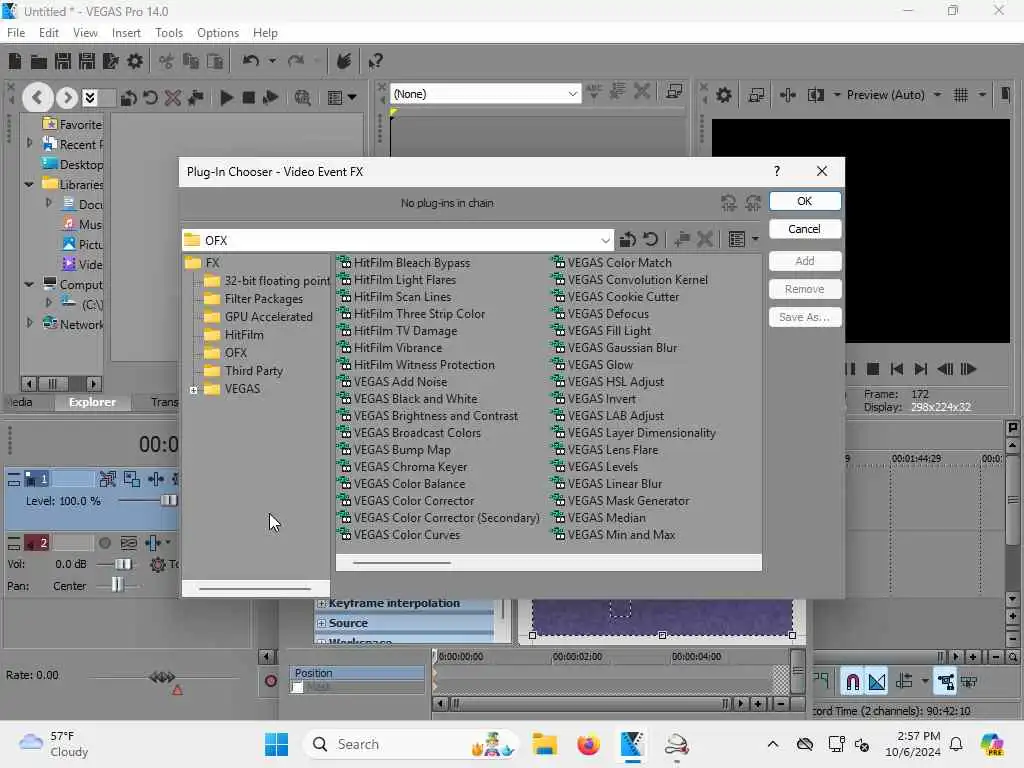Click the Windows Start button
The height and width of the screenshot is (768, 1024).
(276, 744)
